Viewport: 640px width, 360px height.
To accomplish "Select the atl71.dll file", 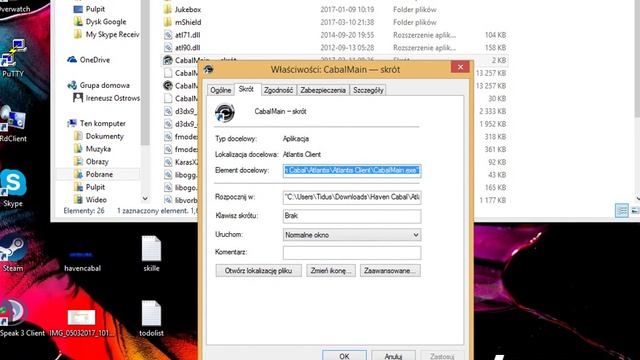I will tap(182, 35).
